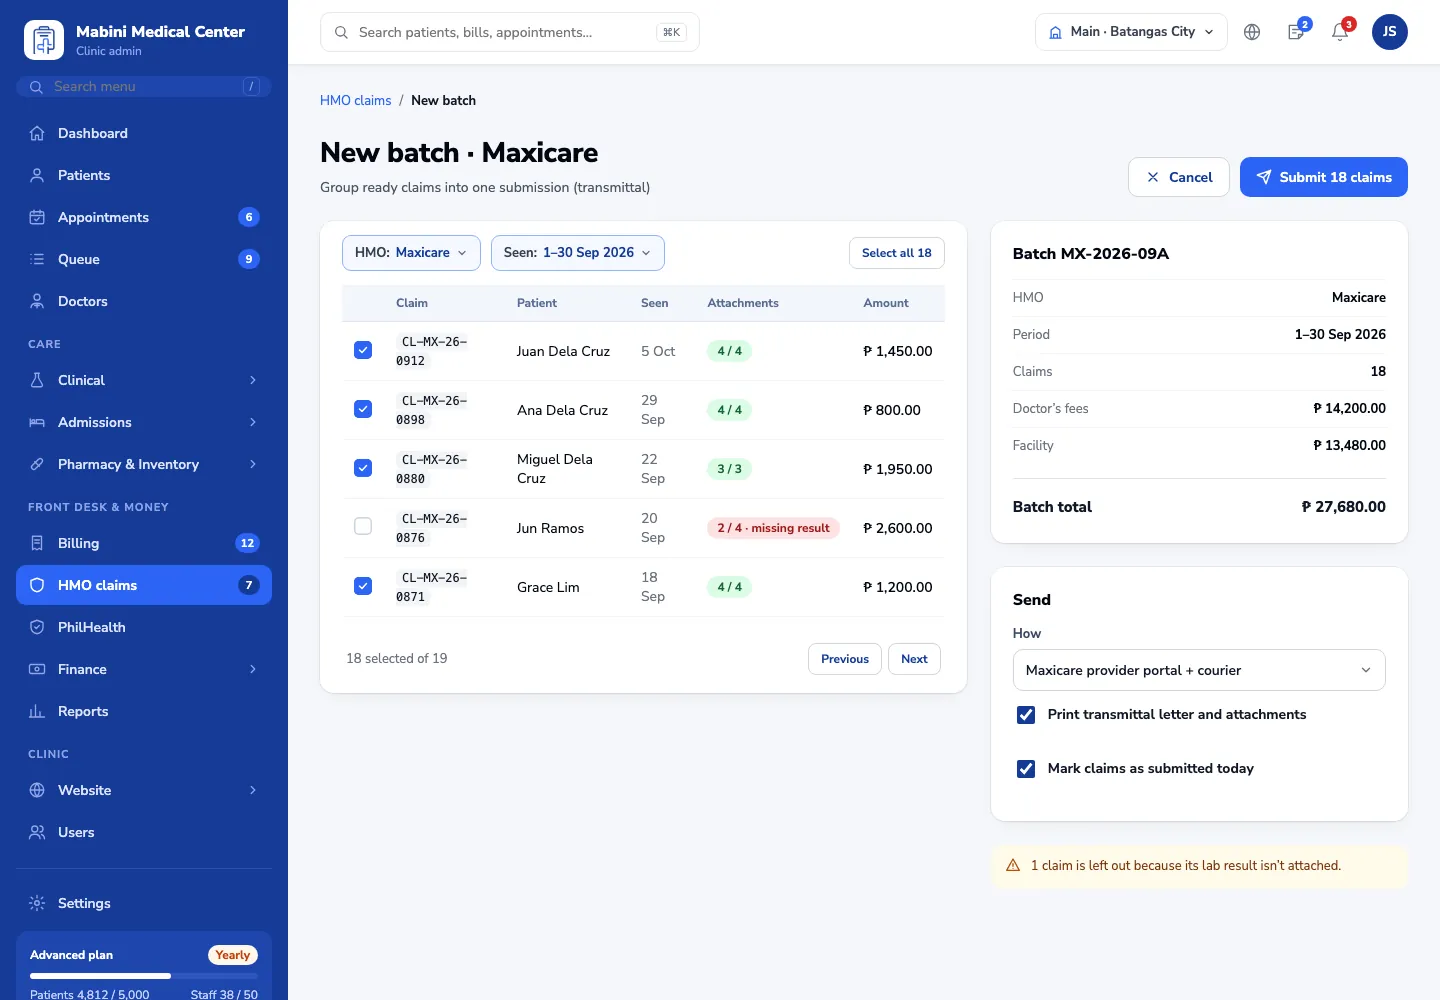This screenshot has height=1000, width=1440.
Task: Open the JS user avatar menu
Action: click(1390, 32)
